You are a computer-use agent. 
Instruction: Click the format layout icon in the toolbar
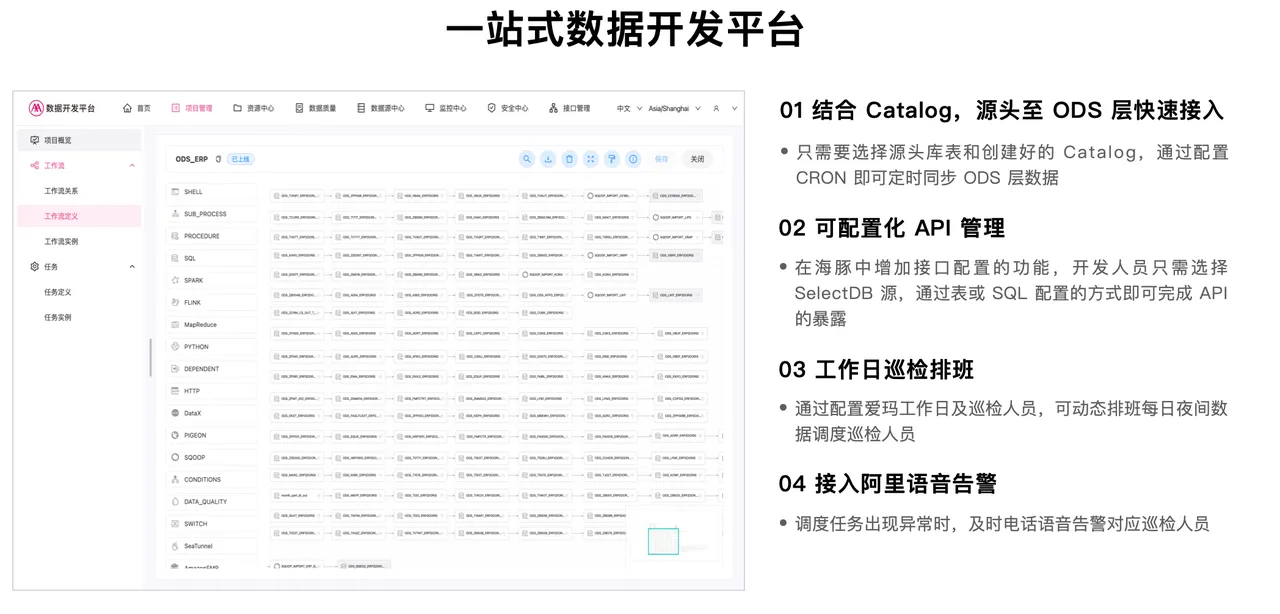[x=610, y=159]
